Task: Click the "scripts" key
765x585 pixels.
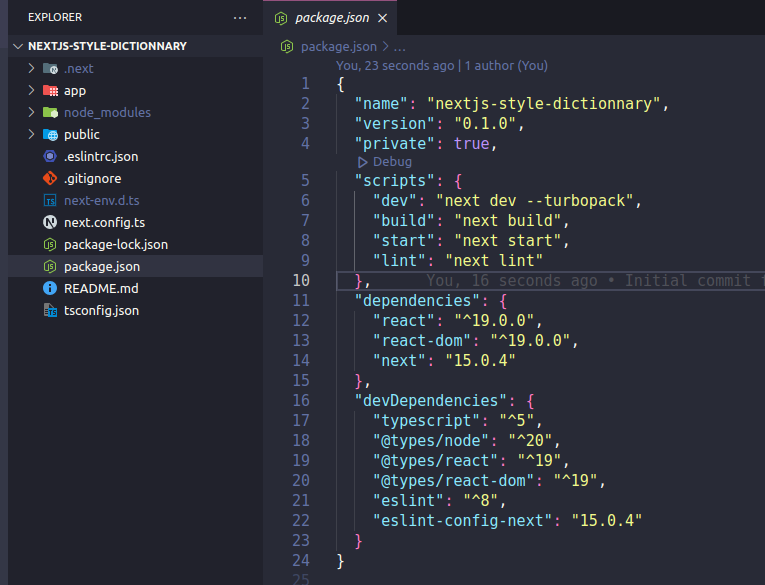Action: click(x=395, y=181)
